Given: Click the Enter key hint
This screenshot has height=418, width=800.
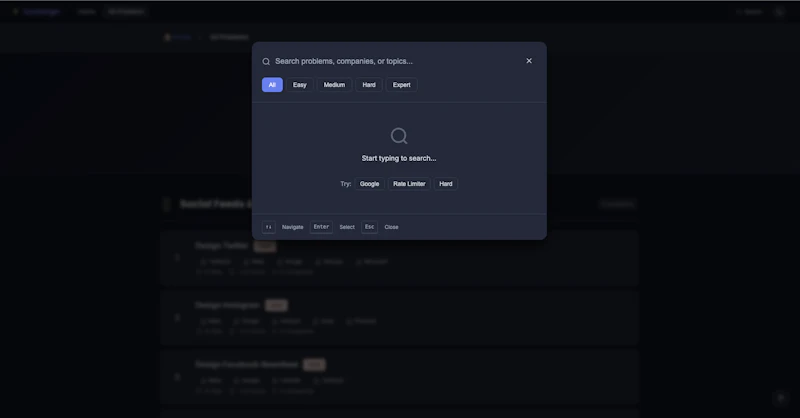Looking at the screenshot, I should [x=321, y=227].
